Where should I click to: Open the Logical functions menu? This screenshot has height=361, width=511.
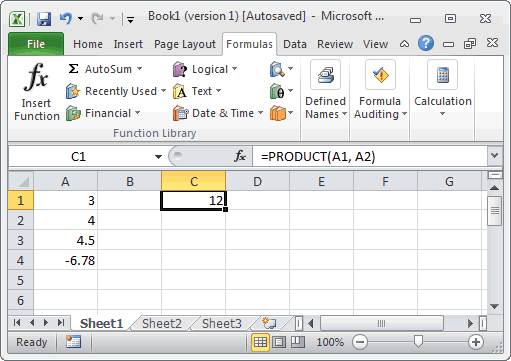coord(205,69)
